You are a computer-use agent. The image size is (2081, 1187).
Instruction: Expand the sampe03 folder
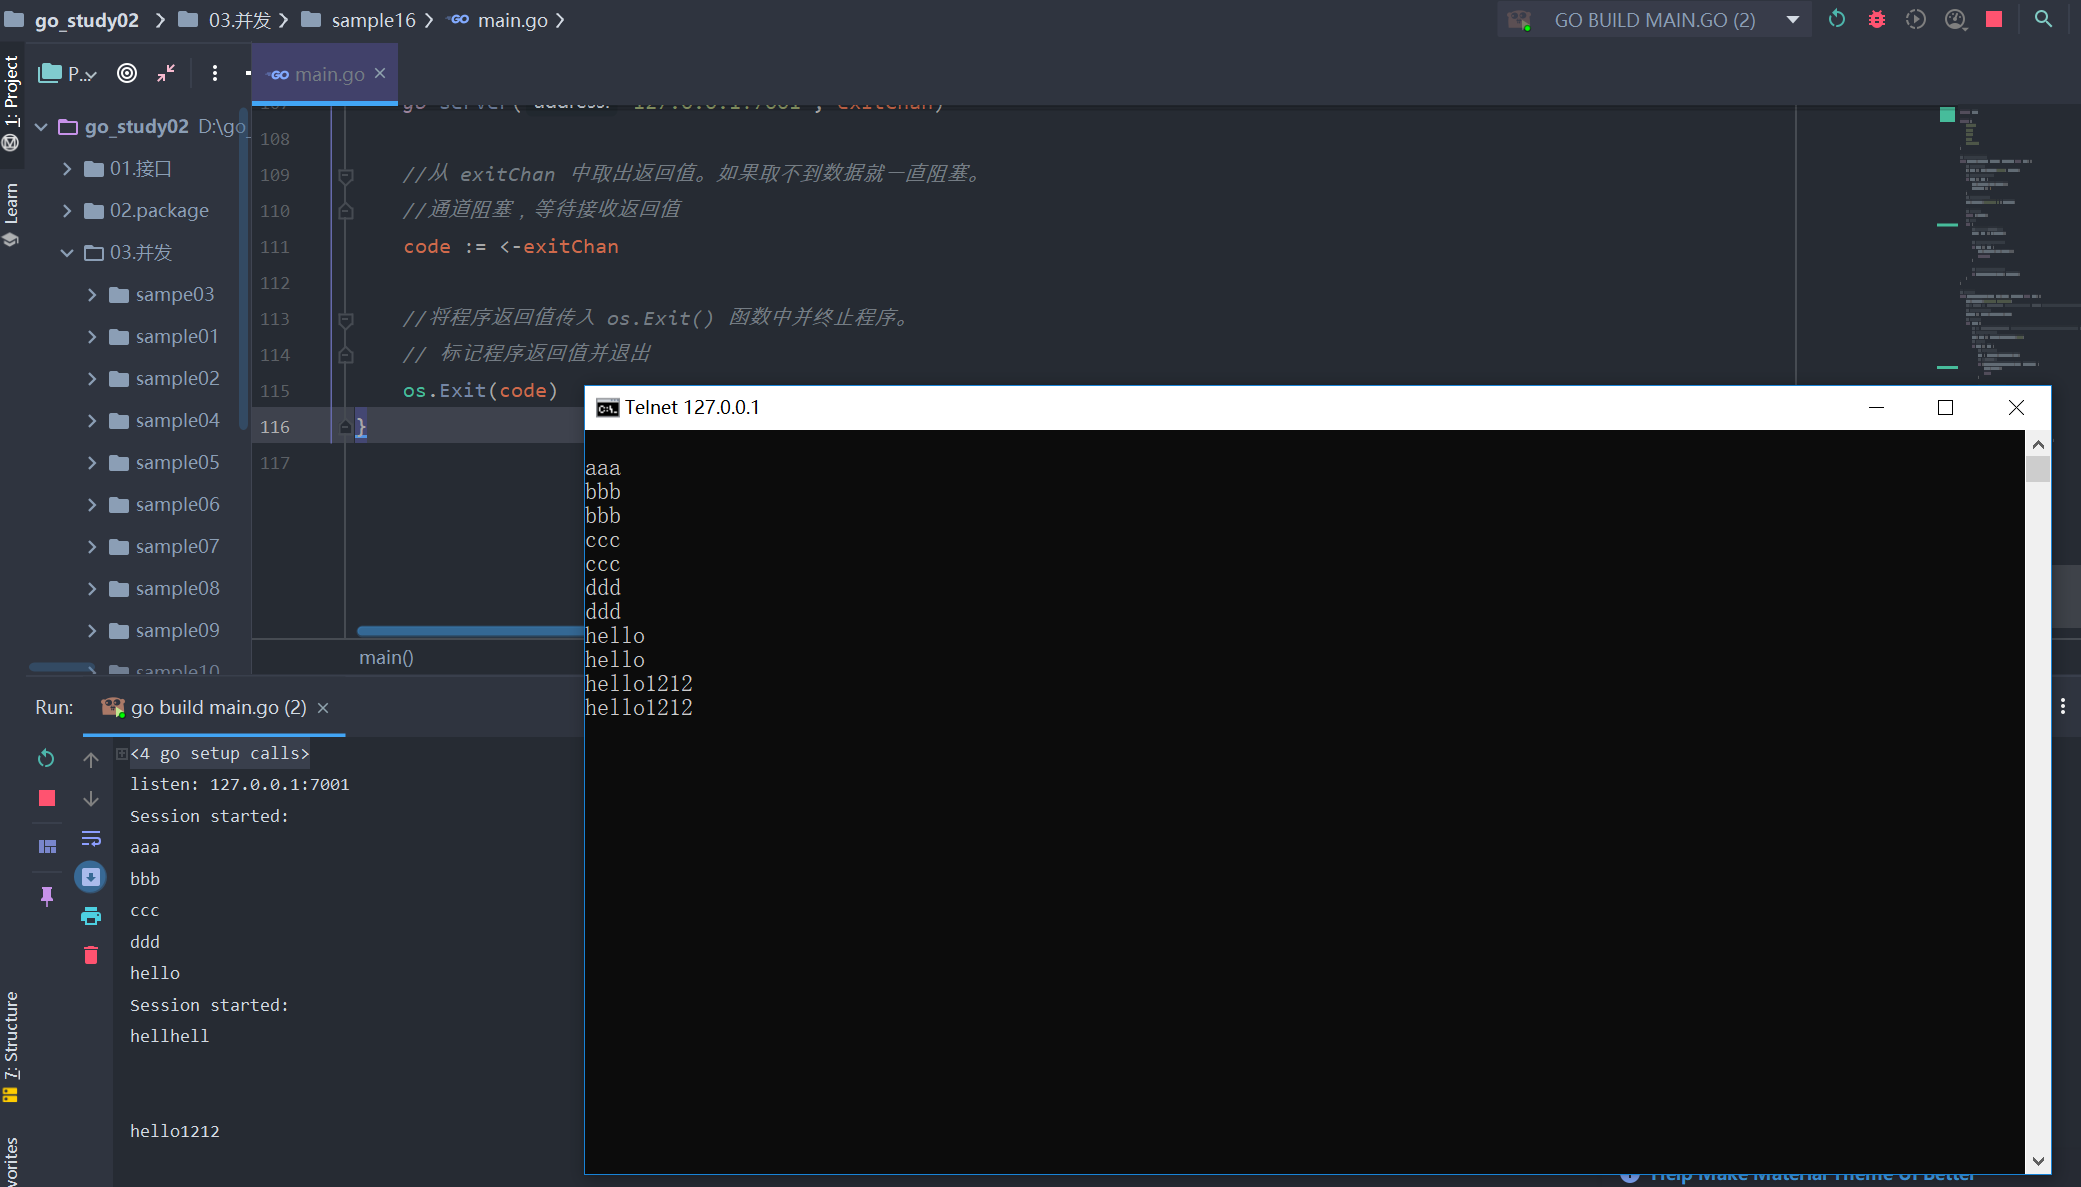point(92,295)
